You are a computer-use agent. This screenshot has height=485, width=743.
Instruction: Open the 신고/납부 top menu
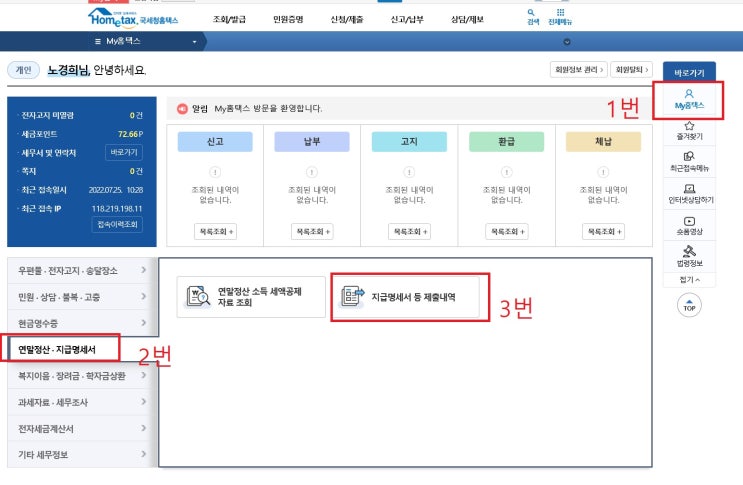pyautogui.click(x=407, y=19)
